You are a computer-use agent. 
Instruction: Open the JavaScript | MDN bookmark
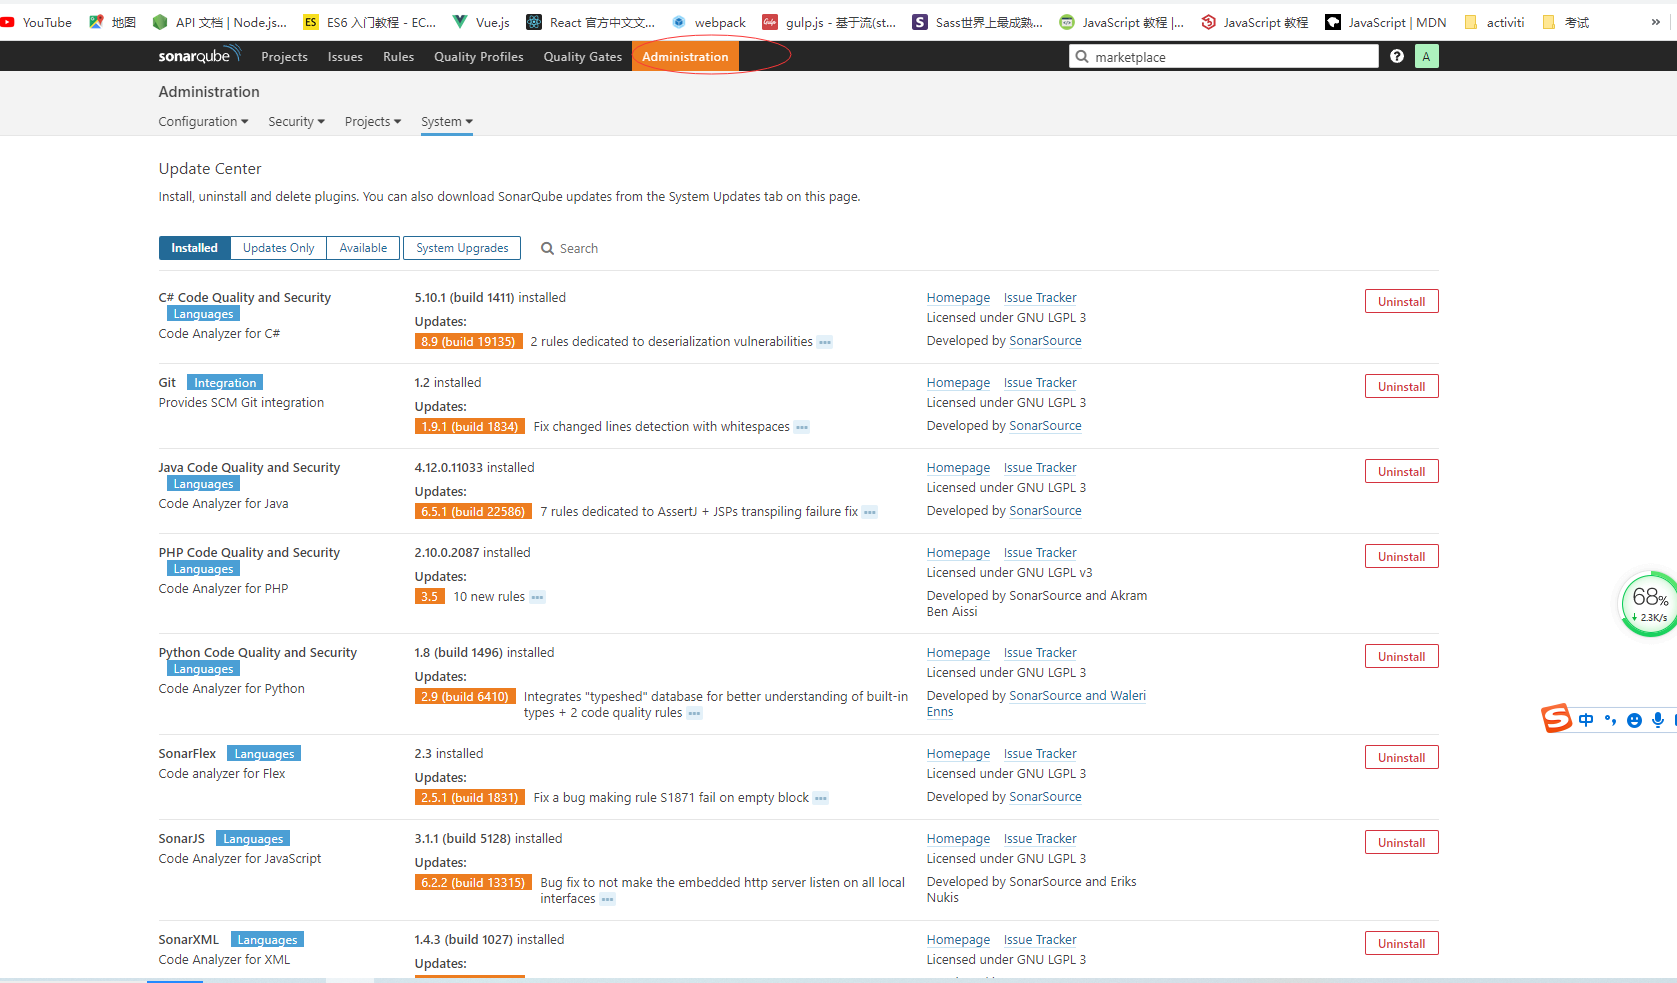(1386, 22)
